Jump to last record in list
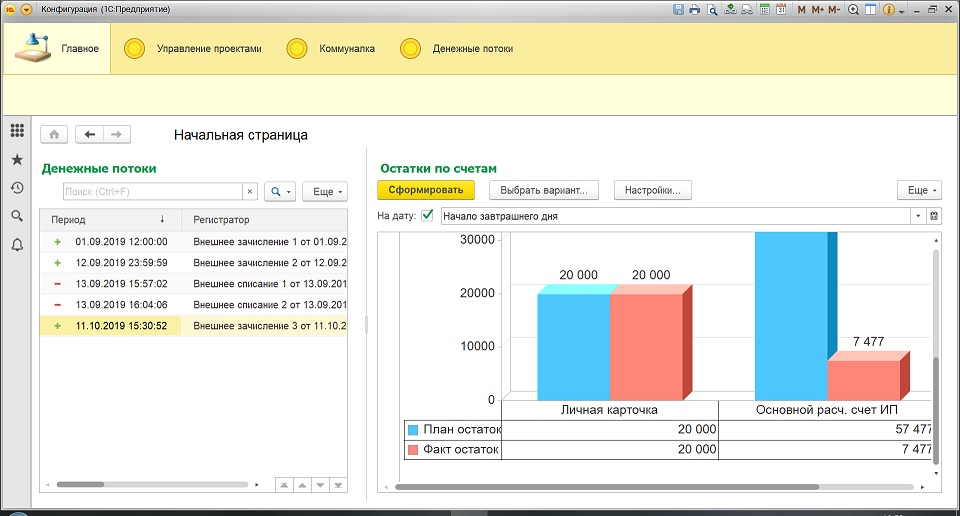 tap(338, 485)
